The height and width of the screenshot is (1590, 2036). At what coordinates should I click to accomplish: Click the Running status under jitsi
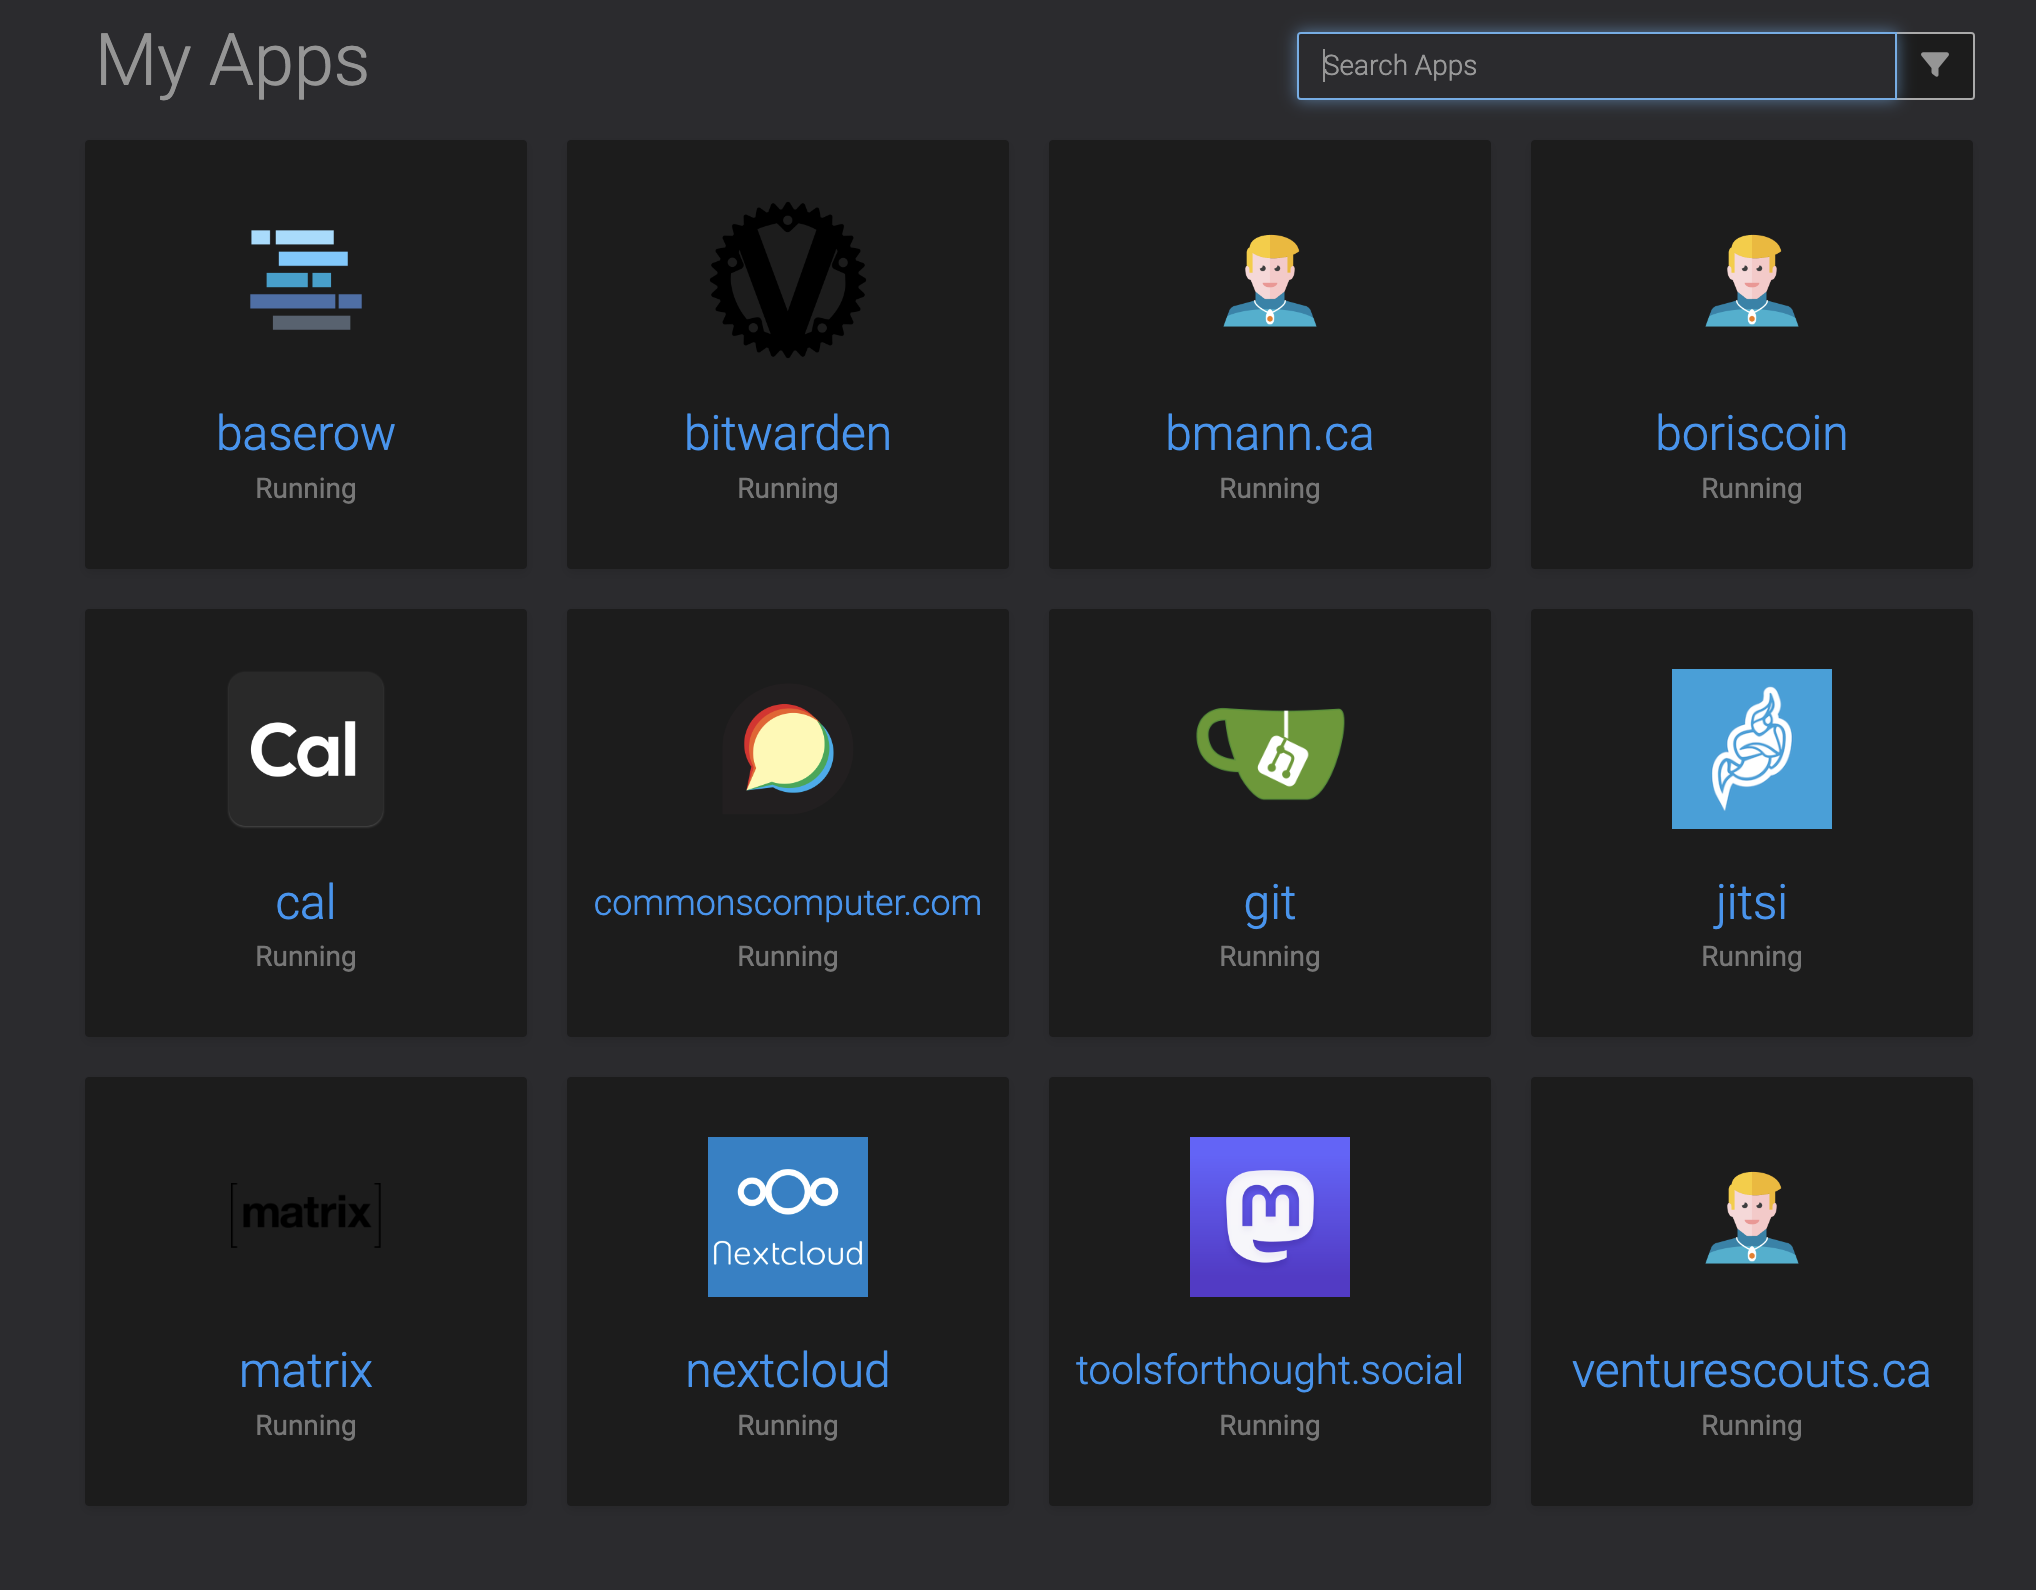(1752, 957)
